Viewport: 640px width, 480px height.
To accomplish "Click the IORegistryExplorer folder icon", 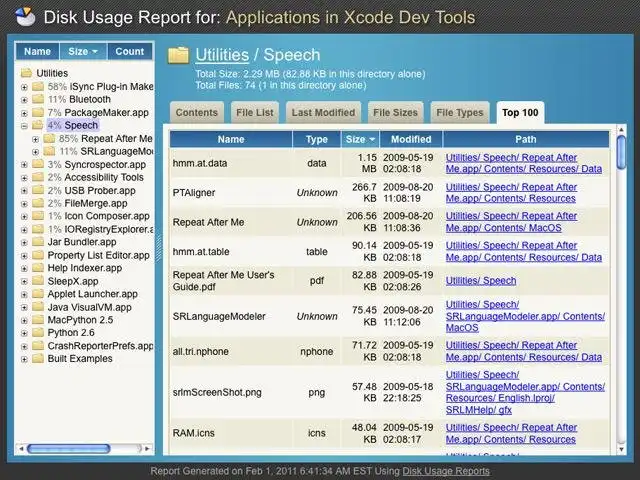I will [38, 229].
